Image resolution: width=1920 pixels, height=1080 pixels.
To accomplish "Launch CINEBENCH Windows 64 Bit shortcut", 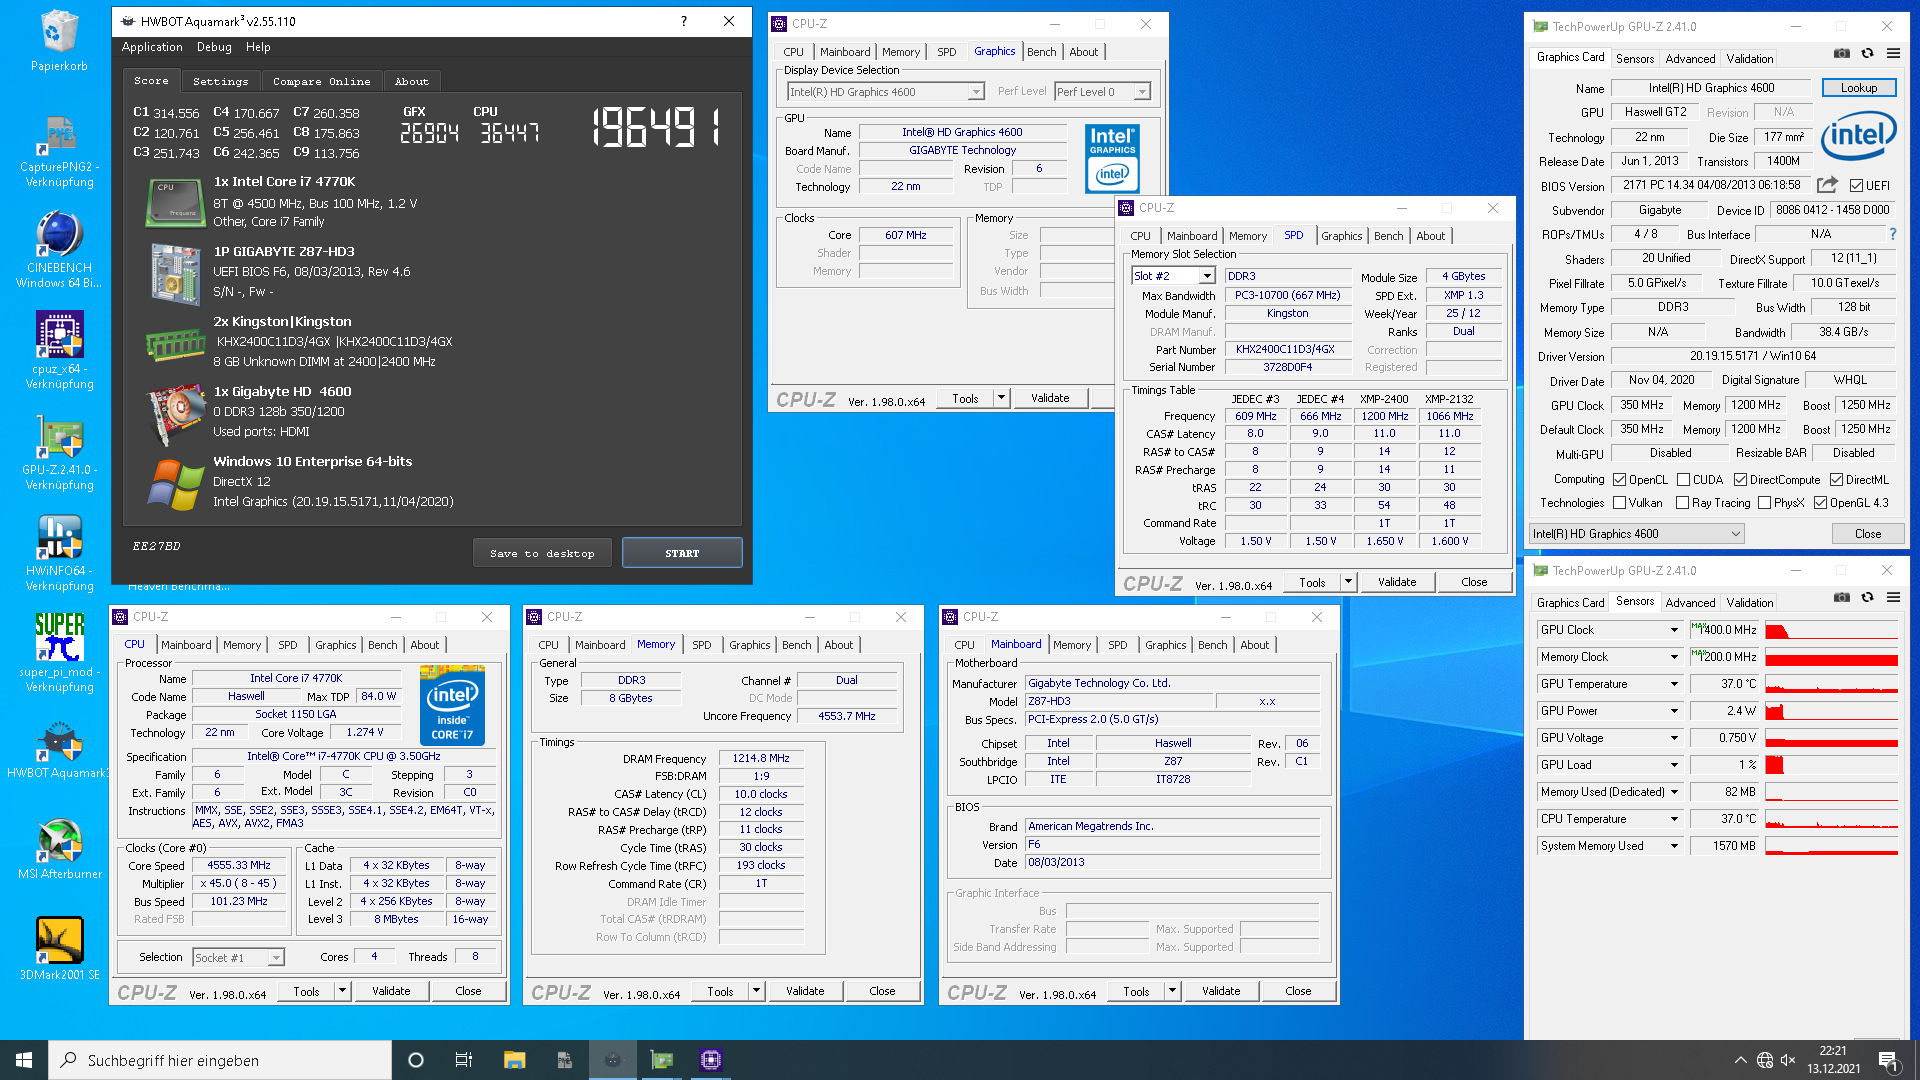I will tap(59, 250).
